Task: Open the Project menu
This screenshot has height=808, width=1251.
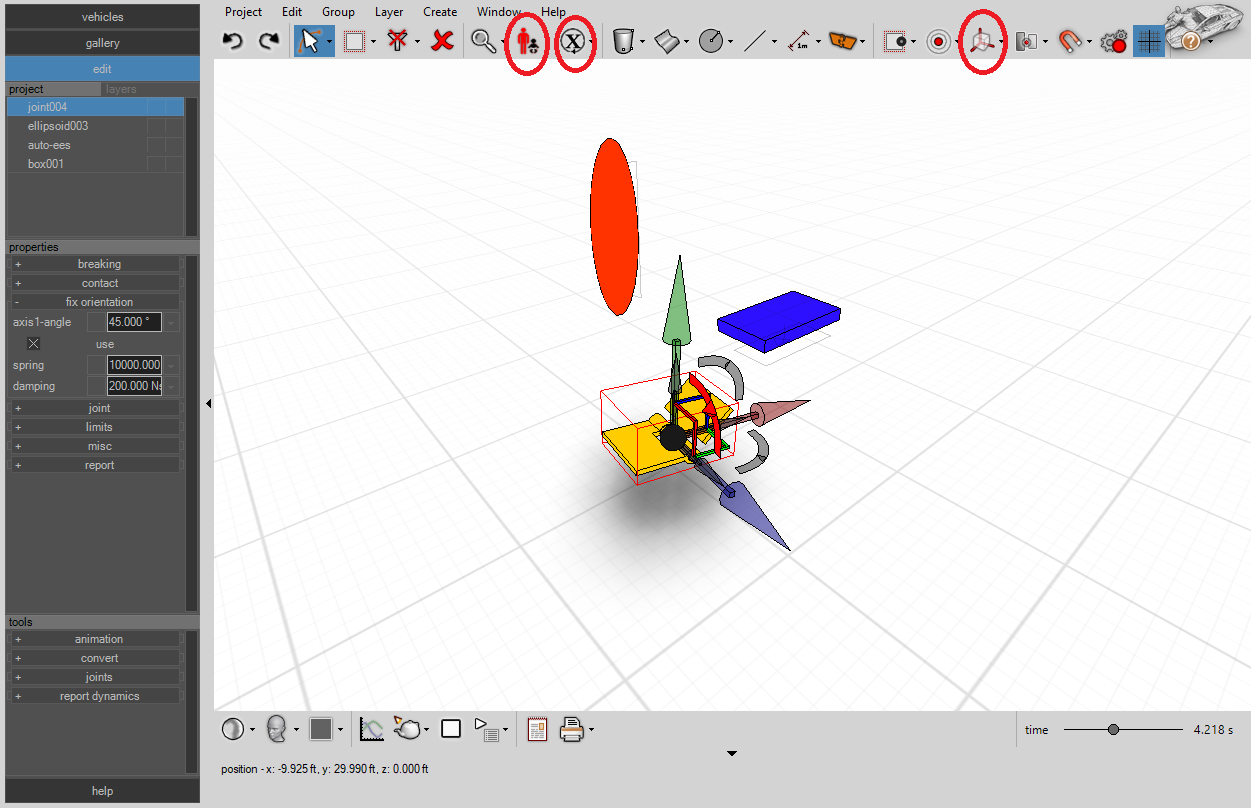Action: coord(243,12)
